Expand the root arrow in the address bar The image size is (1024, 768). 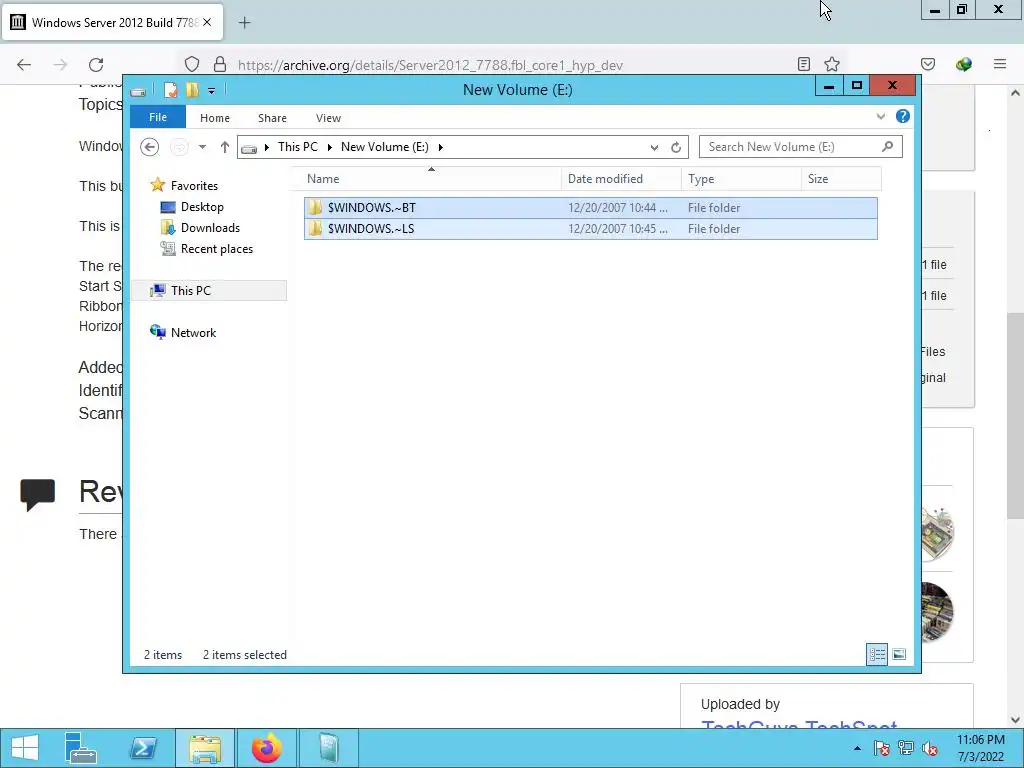coord(266,147)
